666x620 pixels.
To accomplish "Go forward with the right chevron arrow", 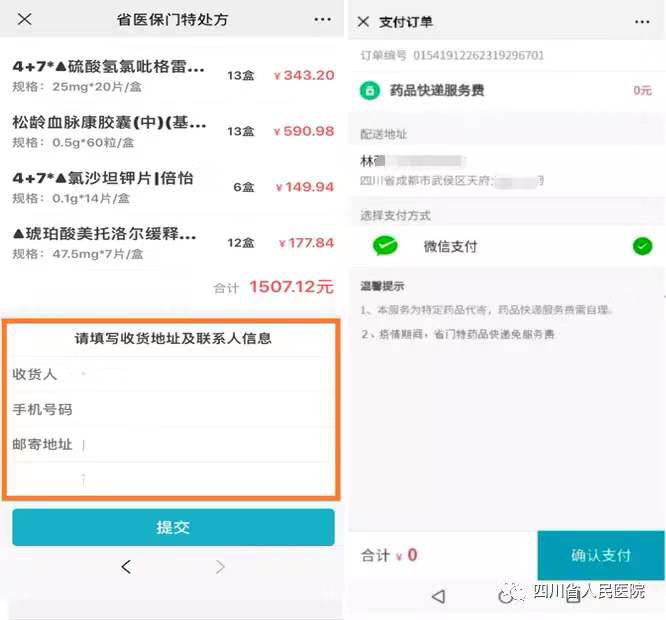I will 220,566.
